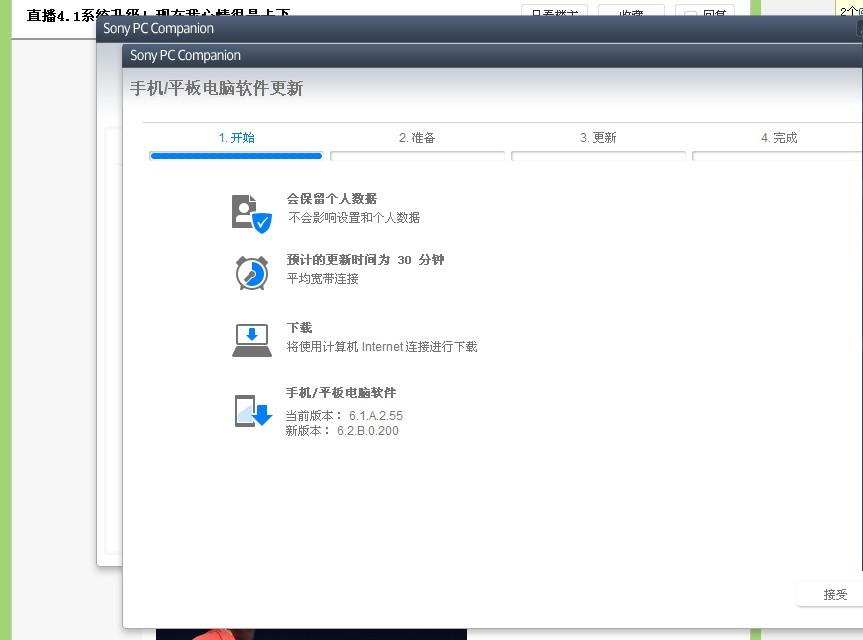Click the front Sony PC Companion title bar

pyautogui.click(x=493, y=56)
